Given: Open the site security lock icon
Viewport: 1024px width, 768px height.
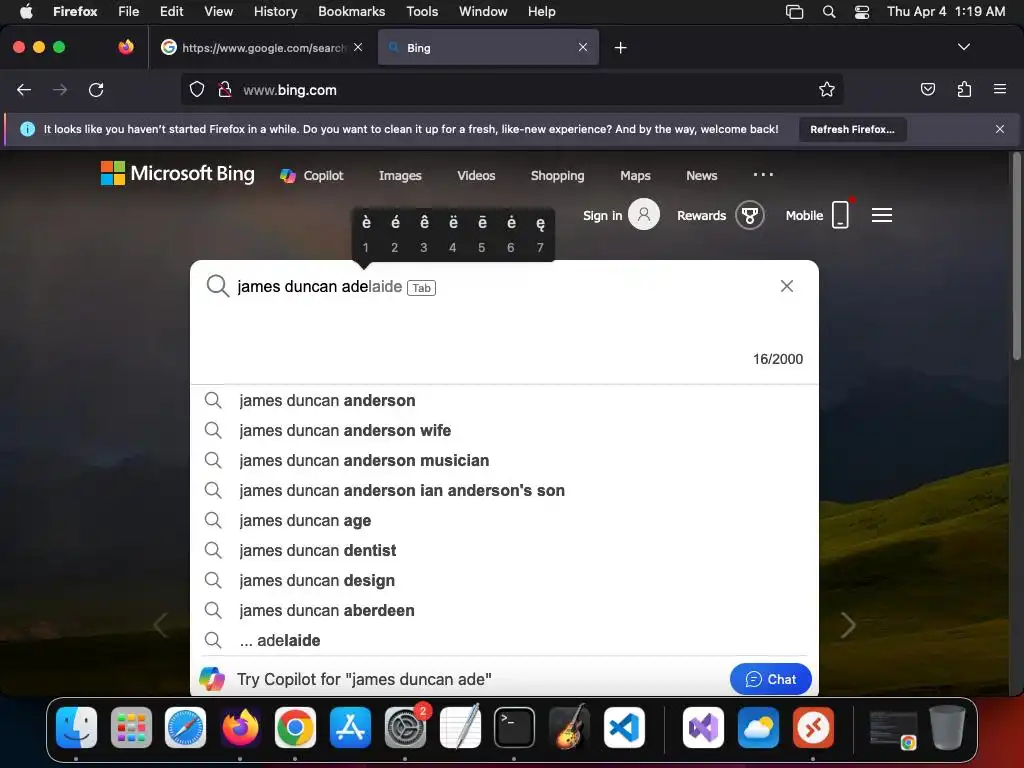Looking at the screenshot, I should 225,90.
